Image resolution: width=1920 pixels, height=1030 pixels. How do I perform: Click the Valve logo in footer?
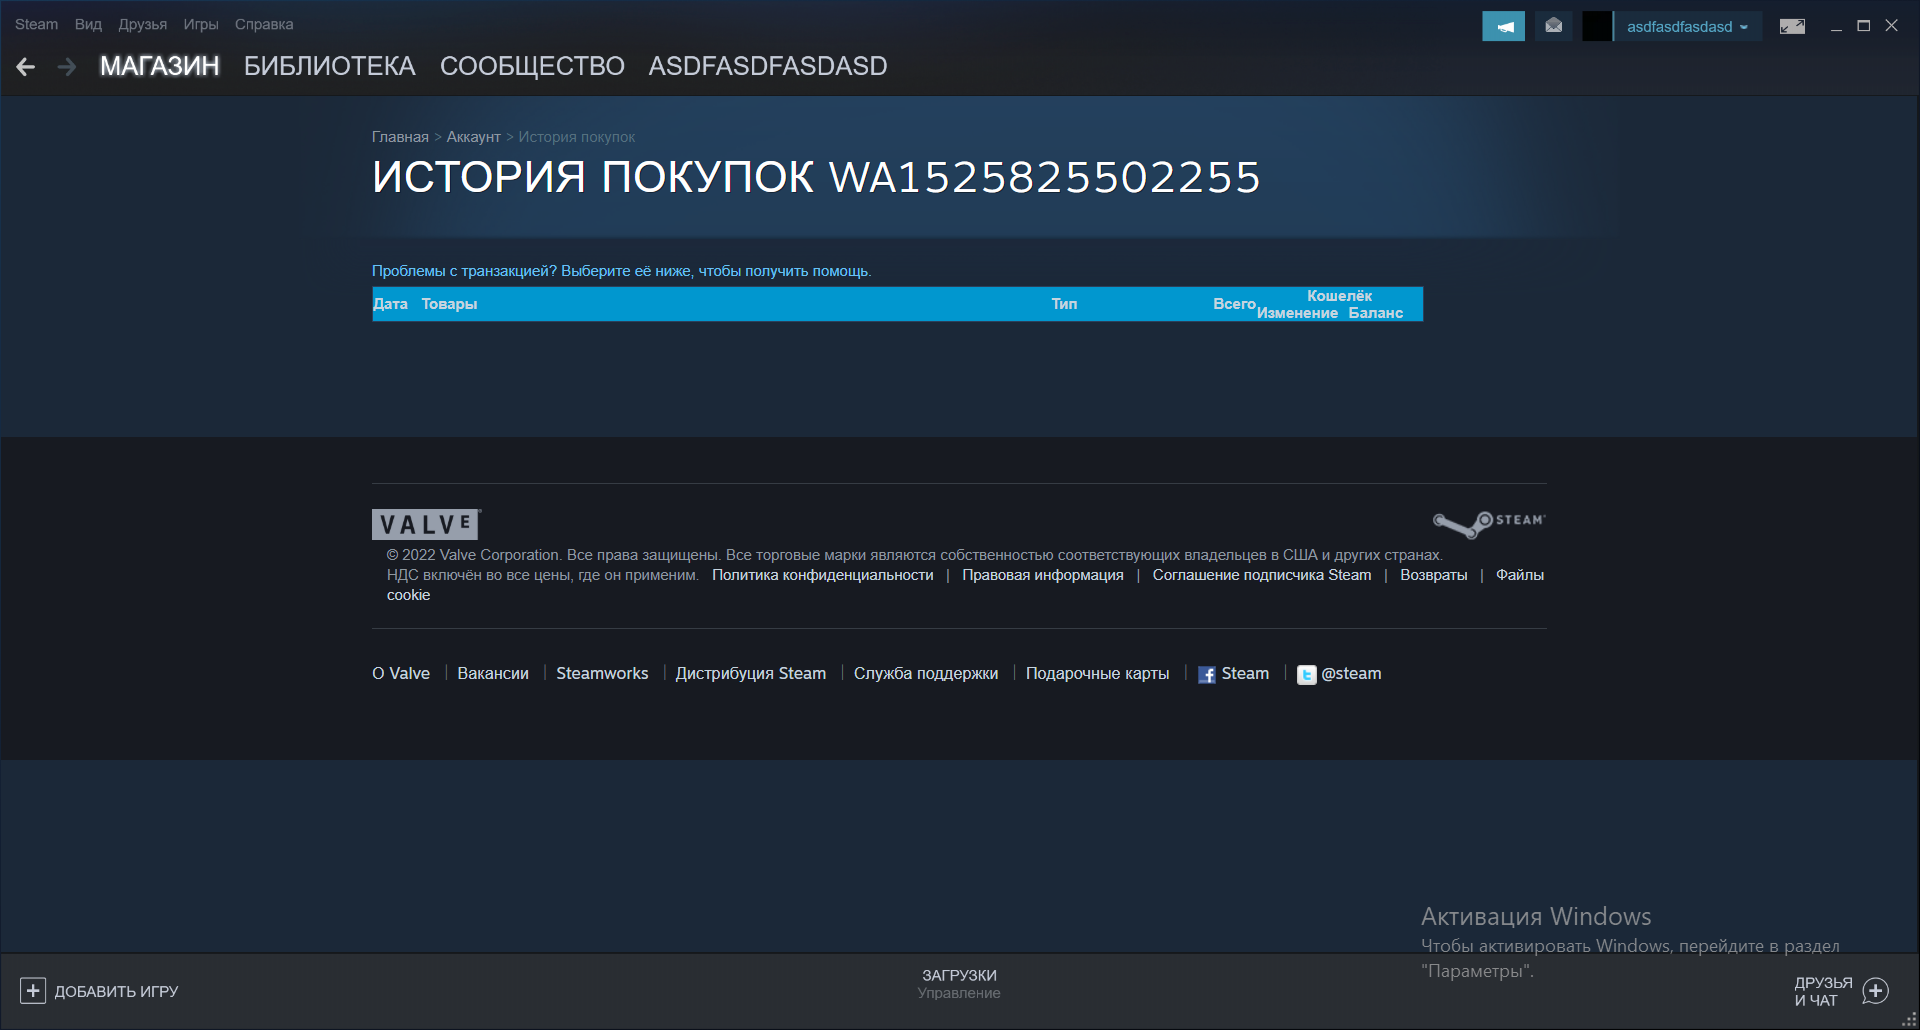coord(426,524)
